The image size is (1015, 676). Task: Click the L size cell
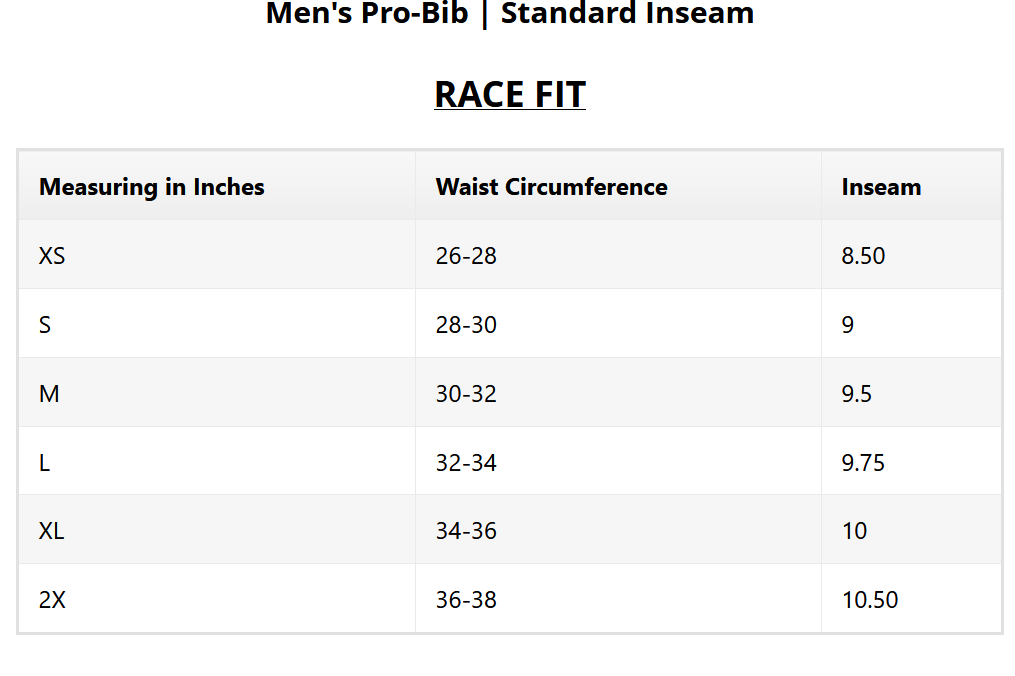tap(44, 463)
